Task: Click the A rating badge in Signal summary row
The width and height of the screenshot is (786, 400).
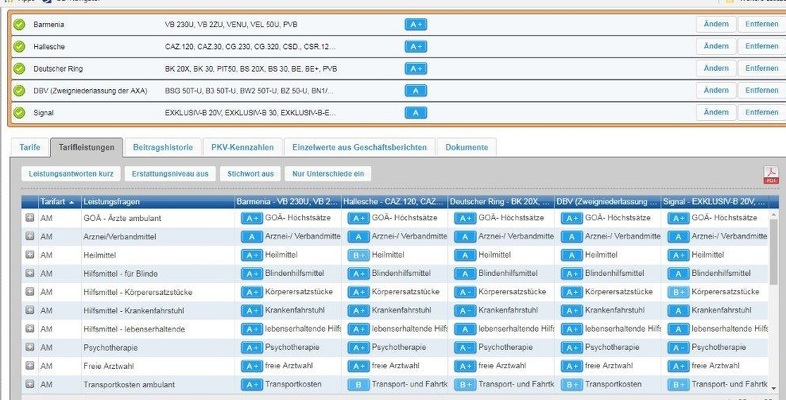Action: pyautogui.click(x=416, y=113)
